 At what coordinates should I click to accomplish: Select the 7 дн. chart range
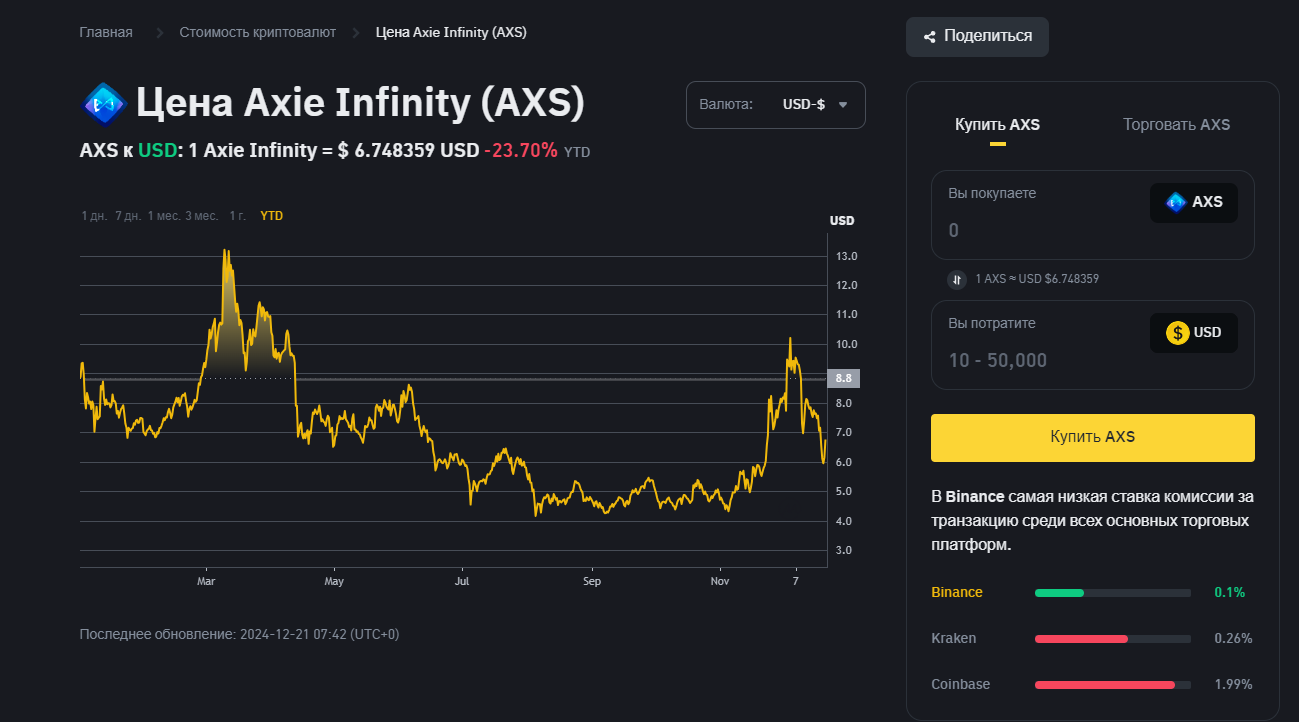(x=128, y=216)
